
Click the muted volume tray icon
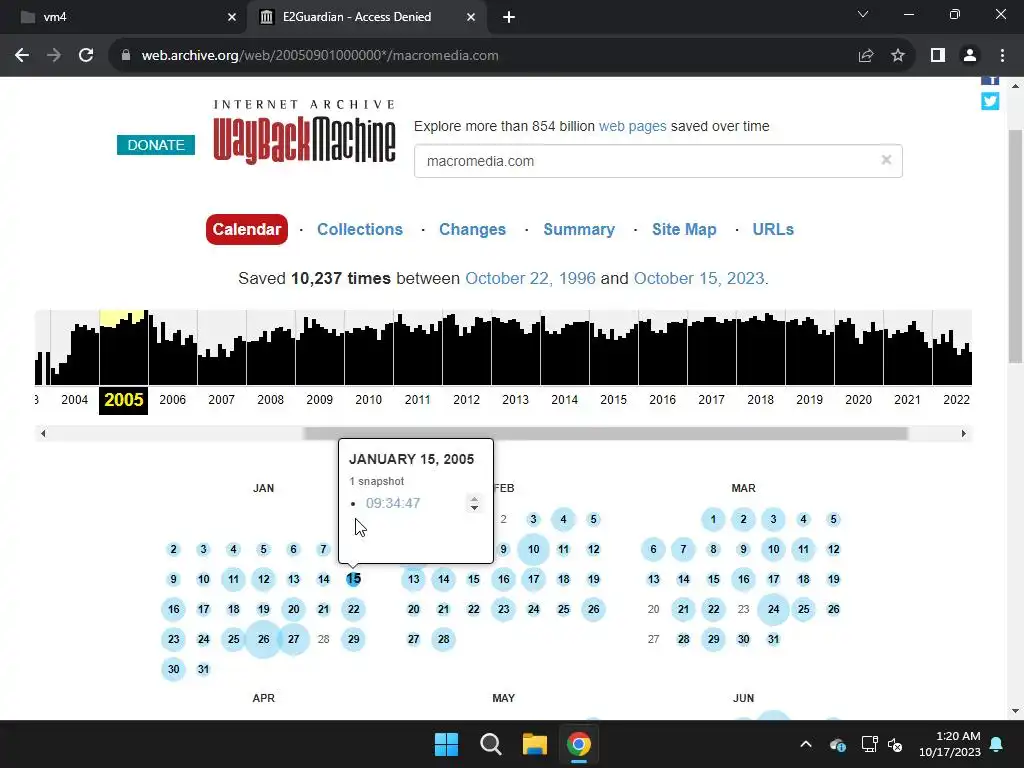tap(895, 744)
